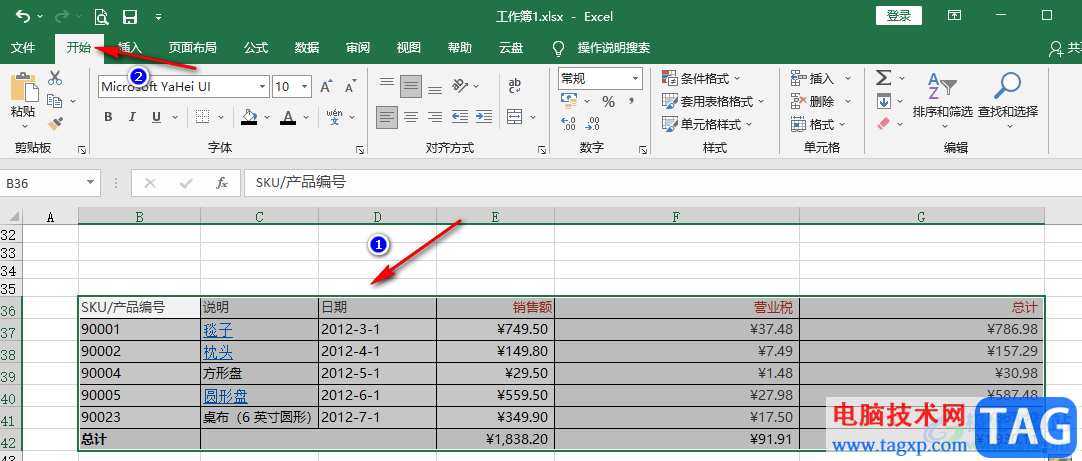Open Print Preview icon in quick access toolbar
1082x461 pixels.
click(101, 16)
